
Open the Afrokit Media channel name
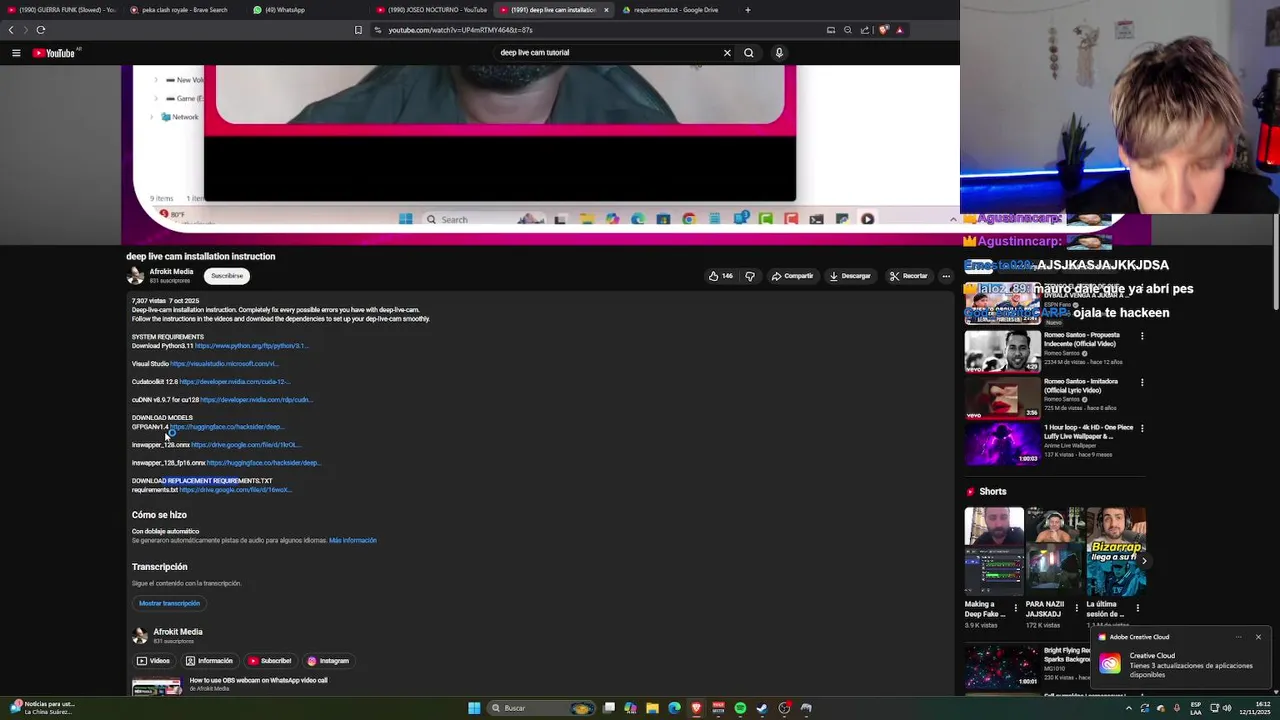(x=171, y=272)
